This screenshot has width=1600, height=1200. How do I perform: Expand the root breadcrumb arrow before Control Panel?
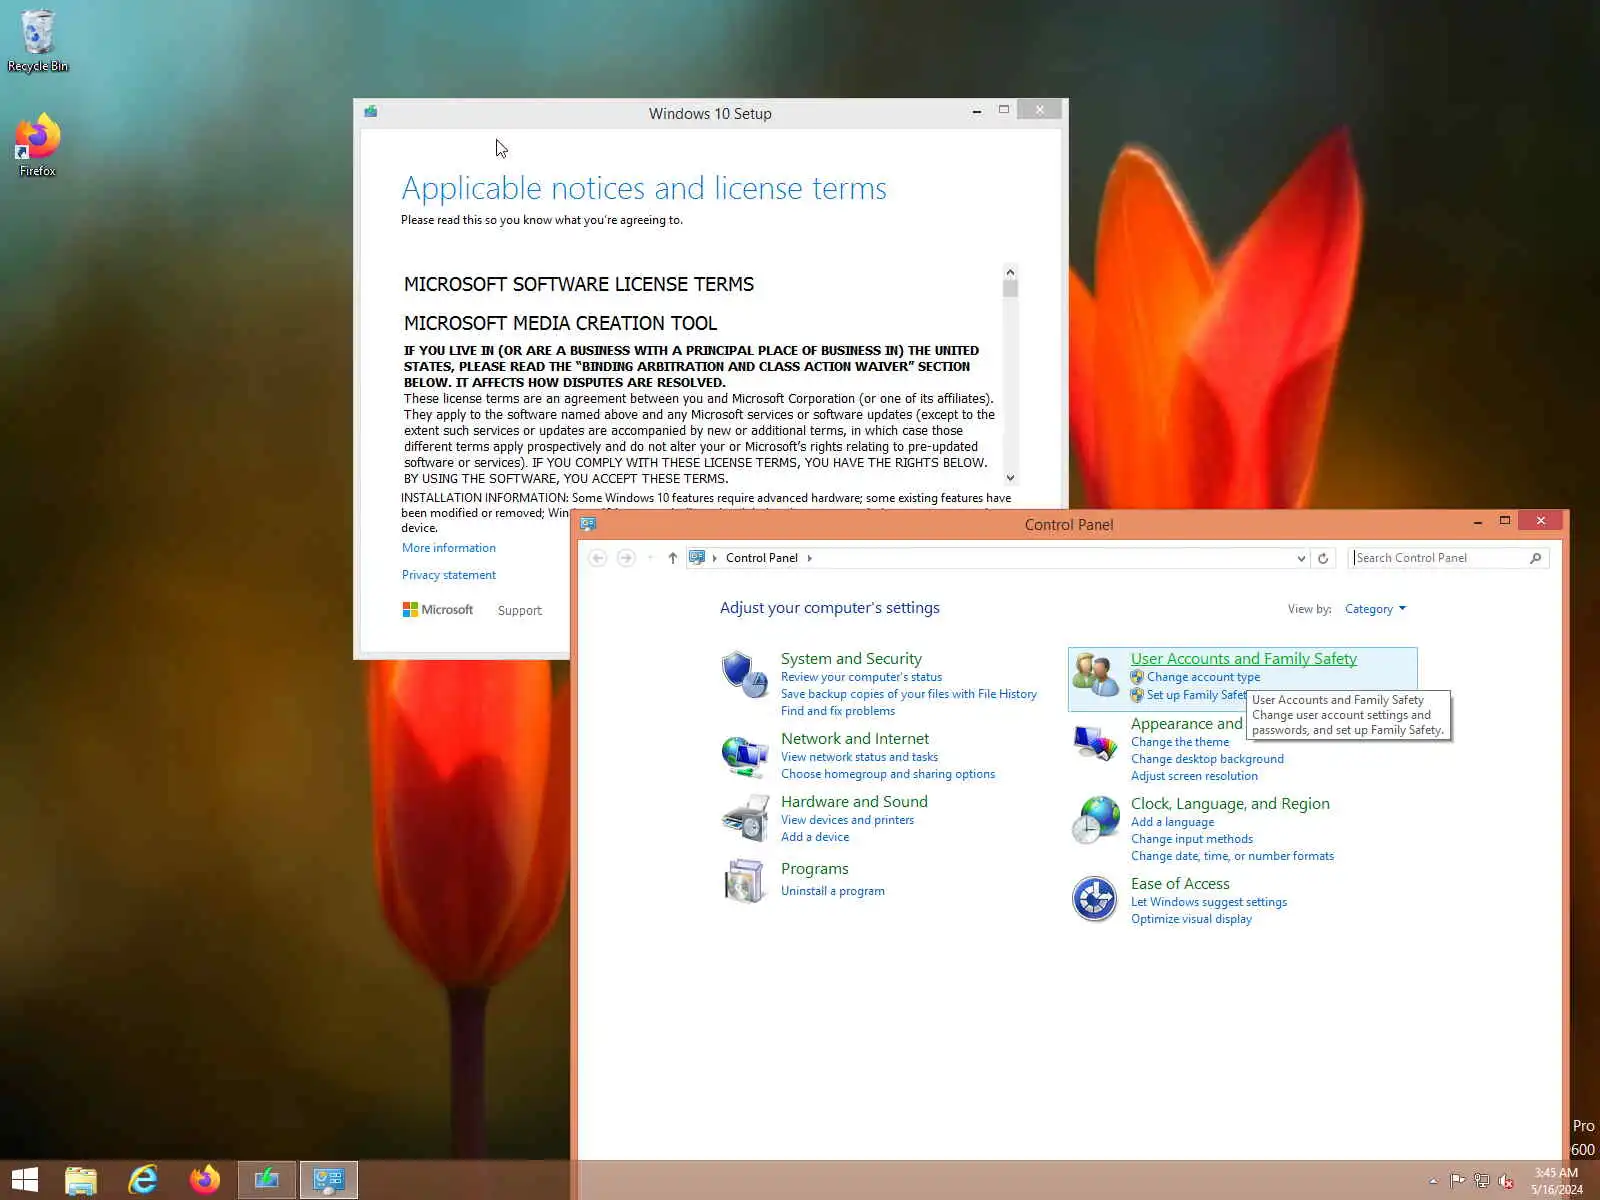(714, 558)
